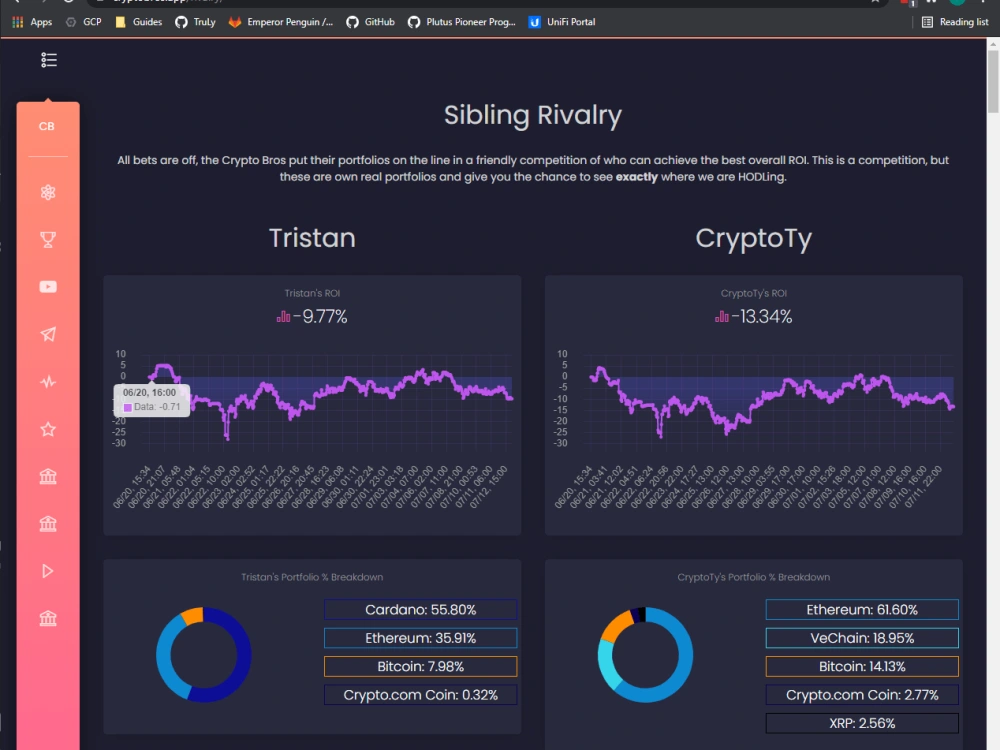The width and height of the screenshot is (1000, 750).
Task: Open the YouTube icon in the sidebar
Action: coord(48,287)
